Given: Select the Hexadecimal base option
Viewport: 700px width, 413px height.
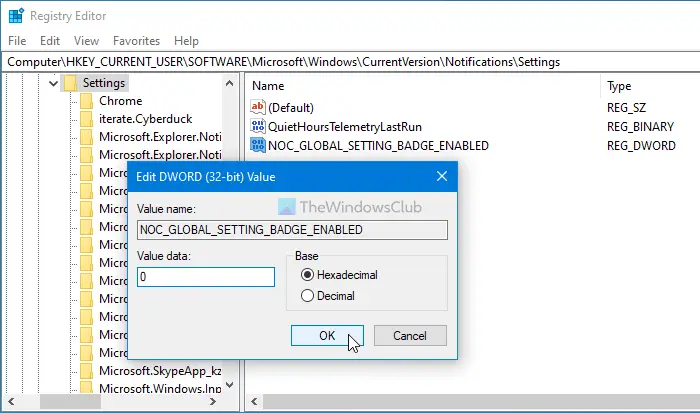Looking at the screenshot, I should 339,275.
